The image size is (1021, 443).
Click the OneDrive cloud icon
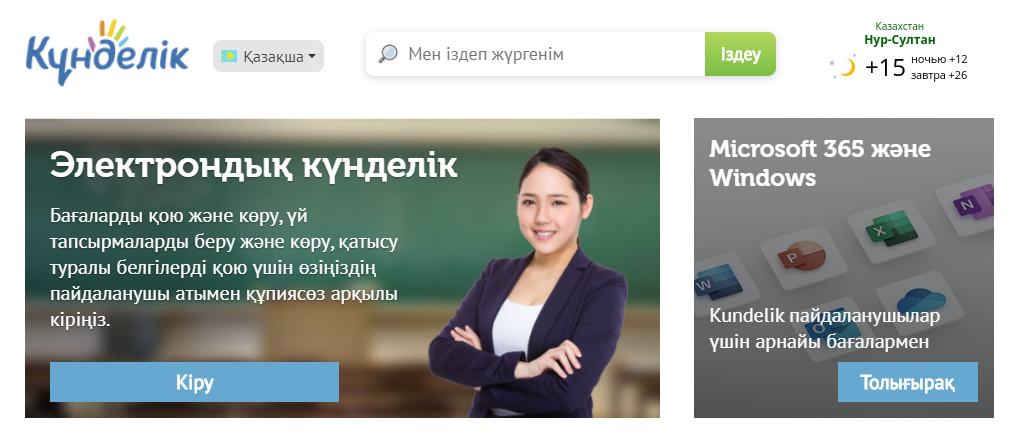pos(921,302)
